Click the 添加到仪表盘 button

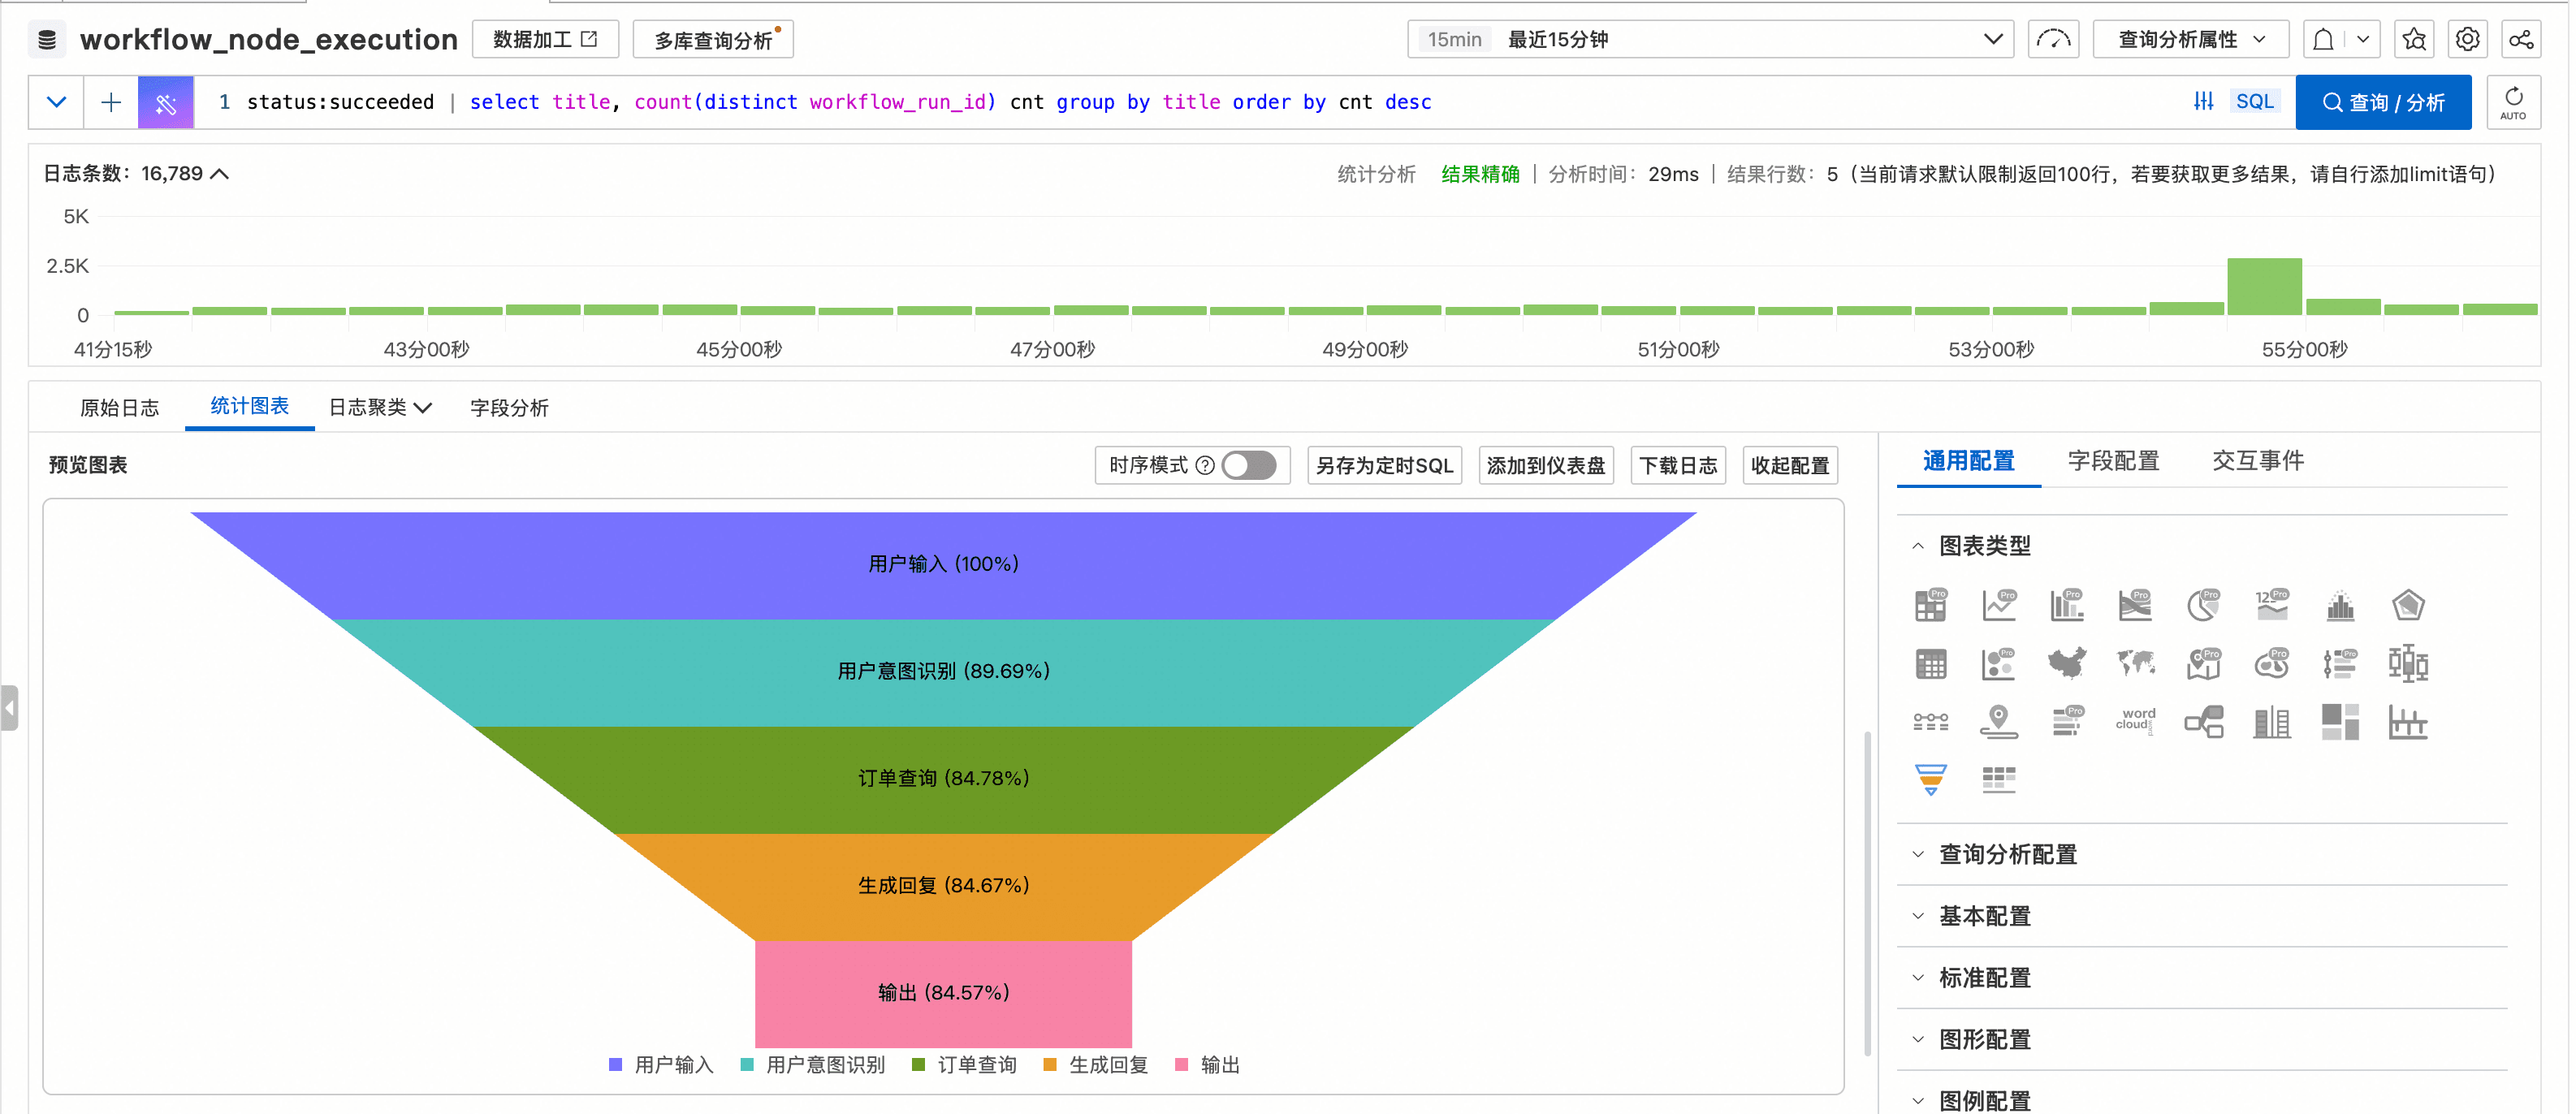coord(1545,465)
